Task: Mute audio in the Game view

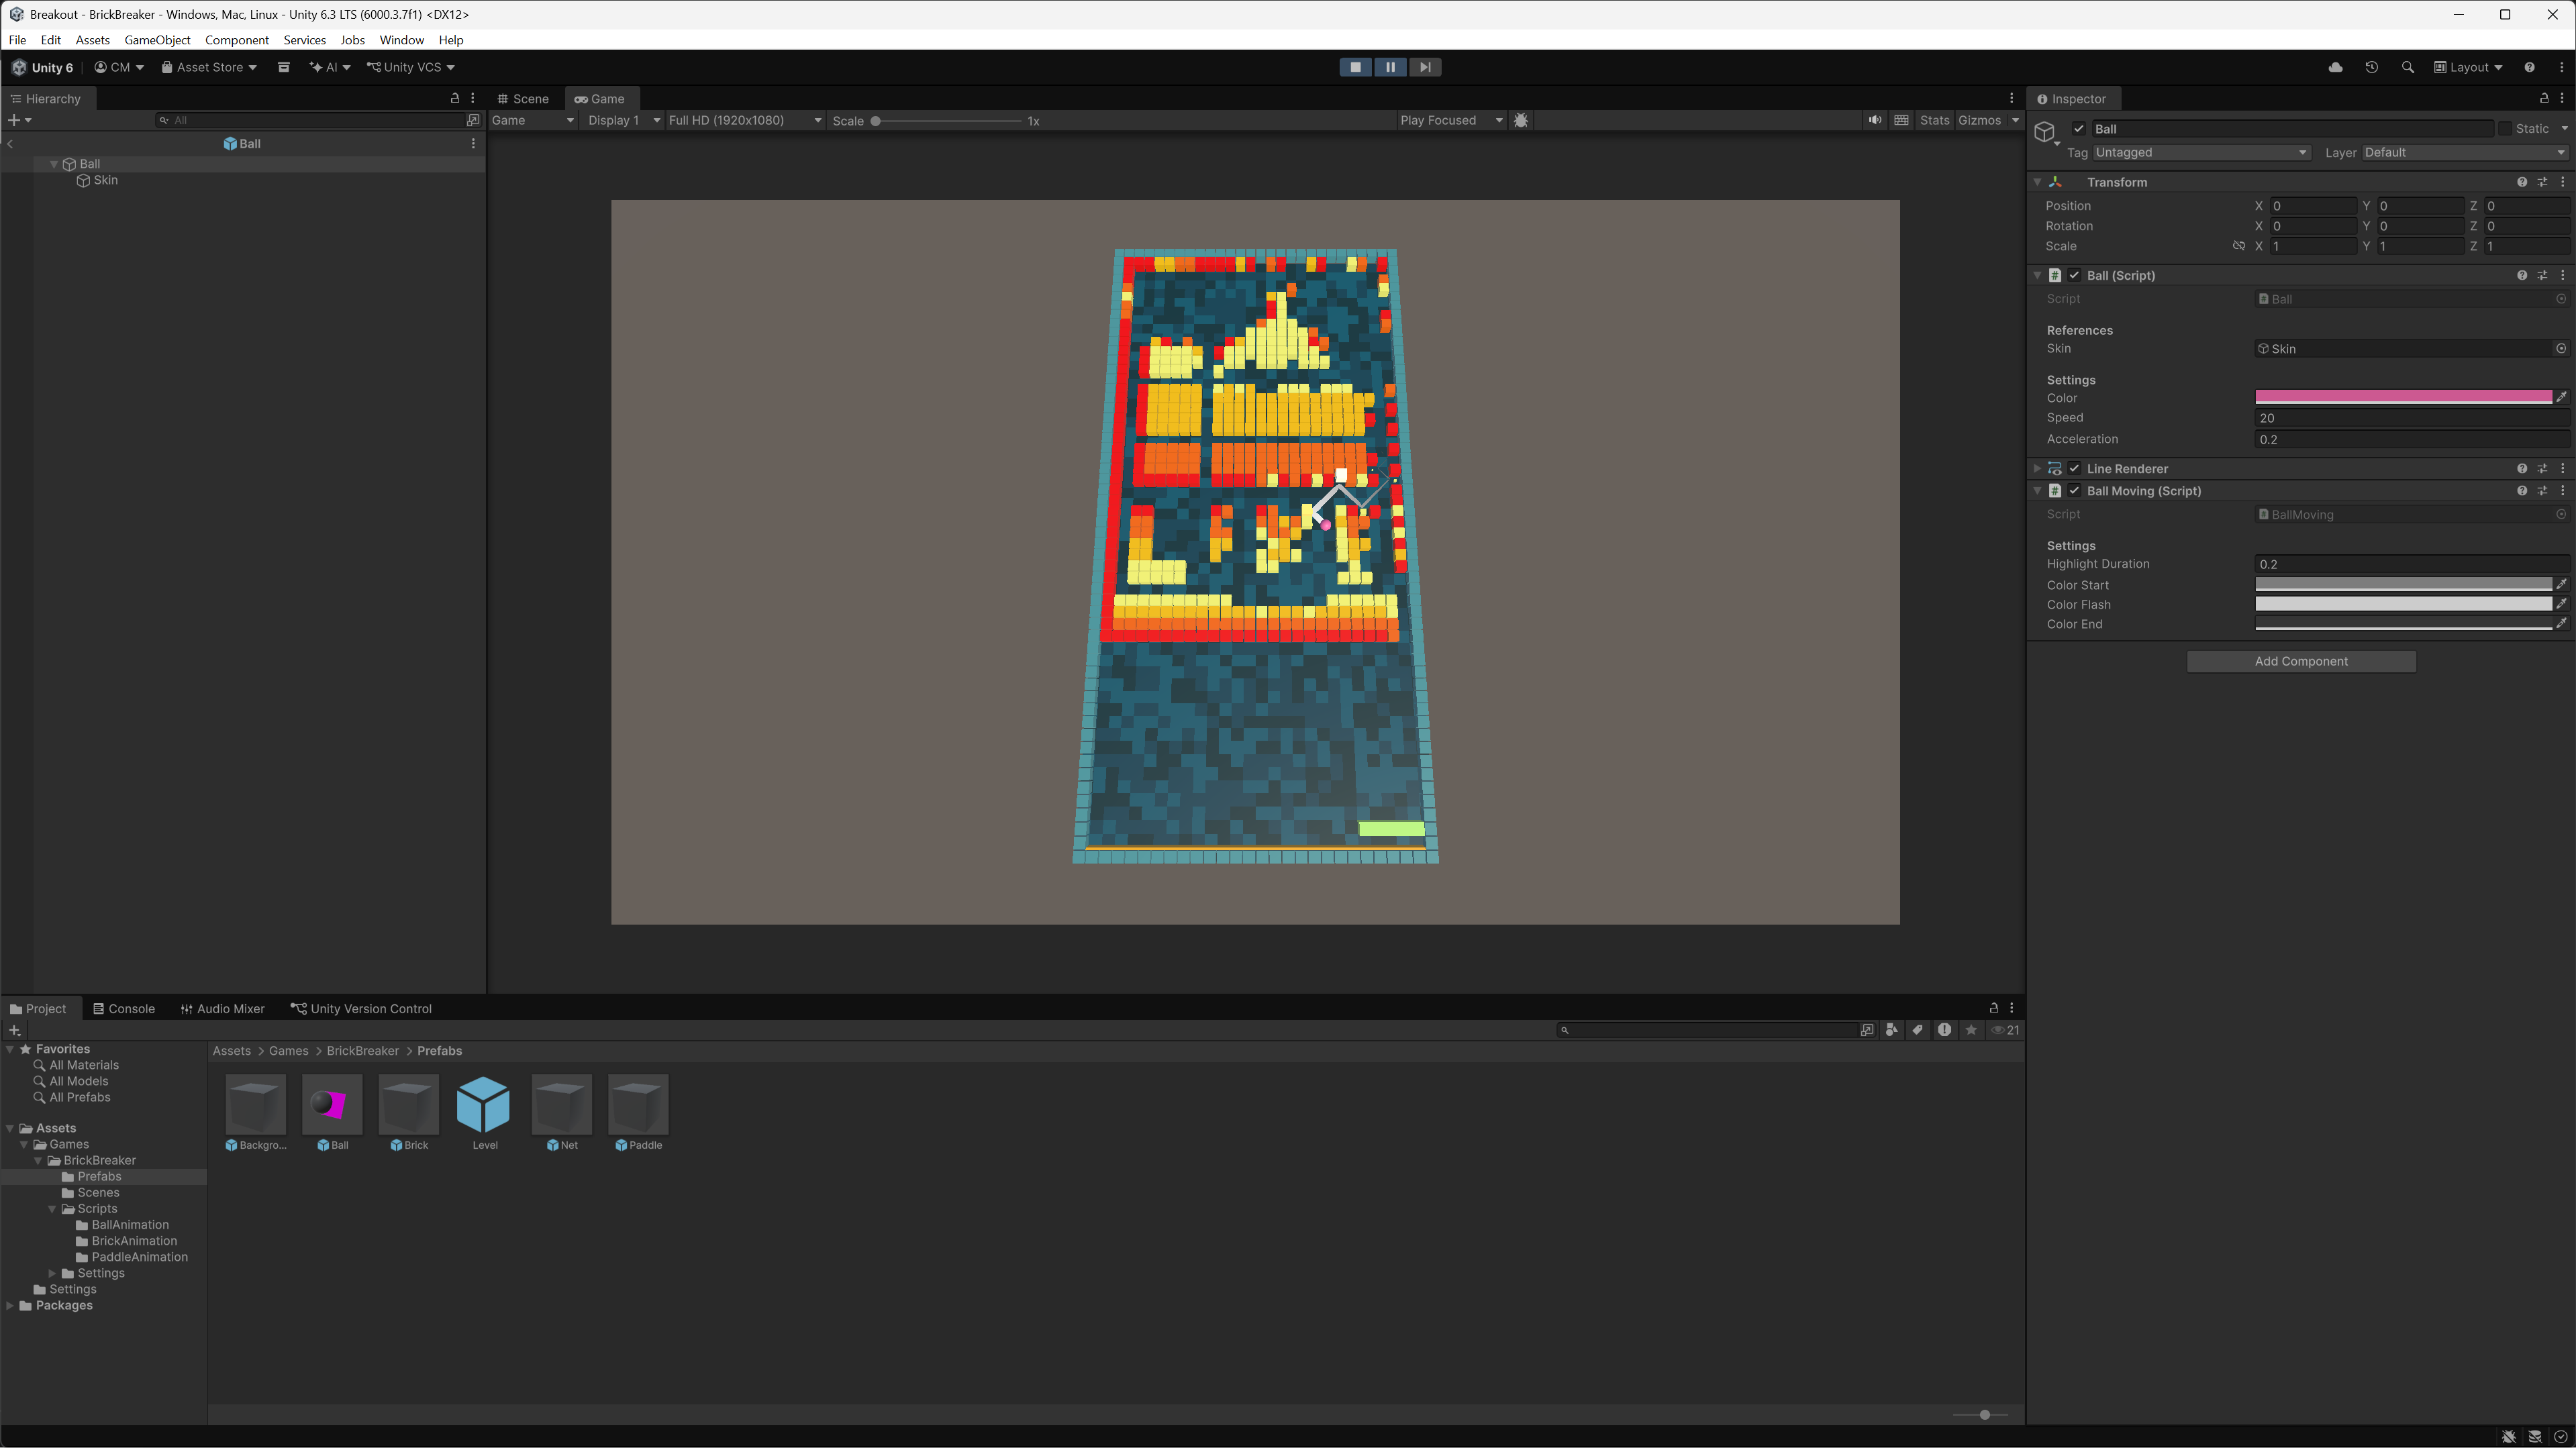Action: click(1874, 120)
